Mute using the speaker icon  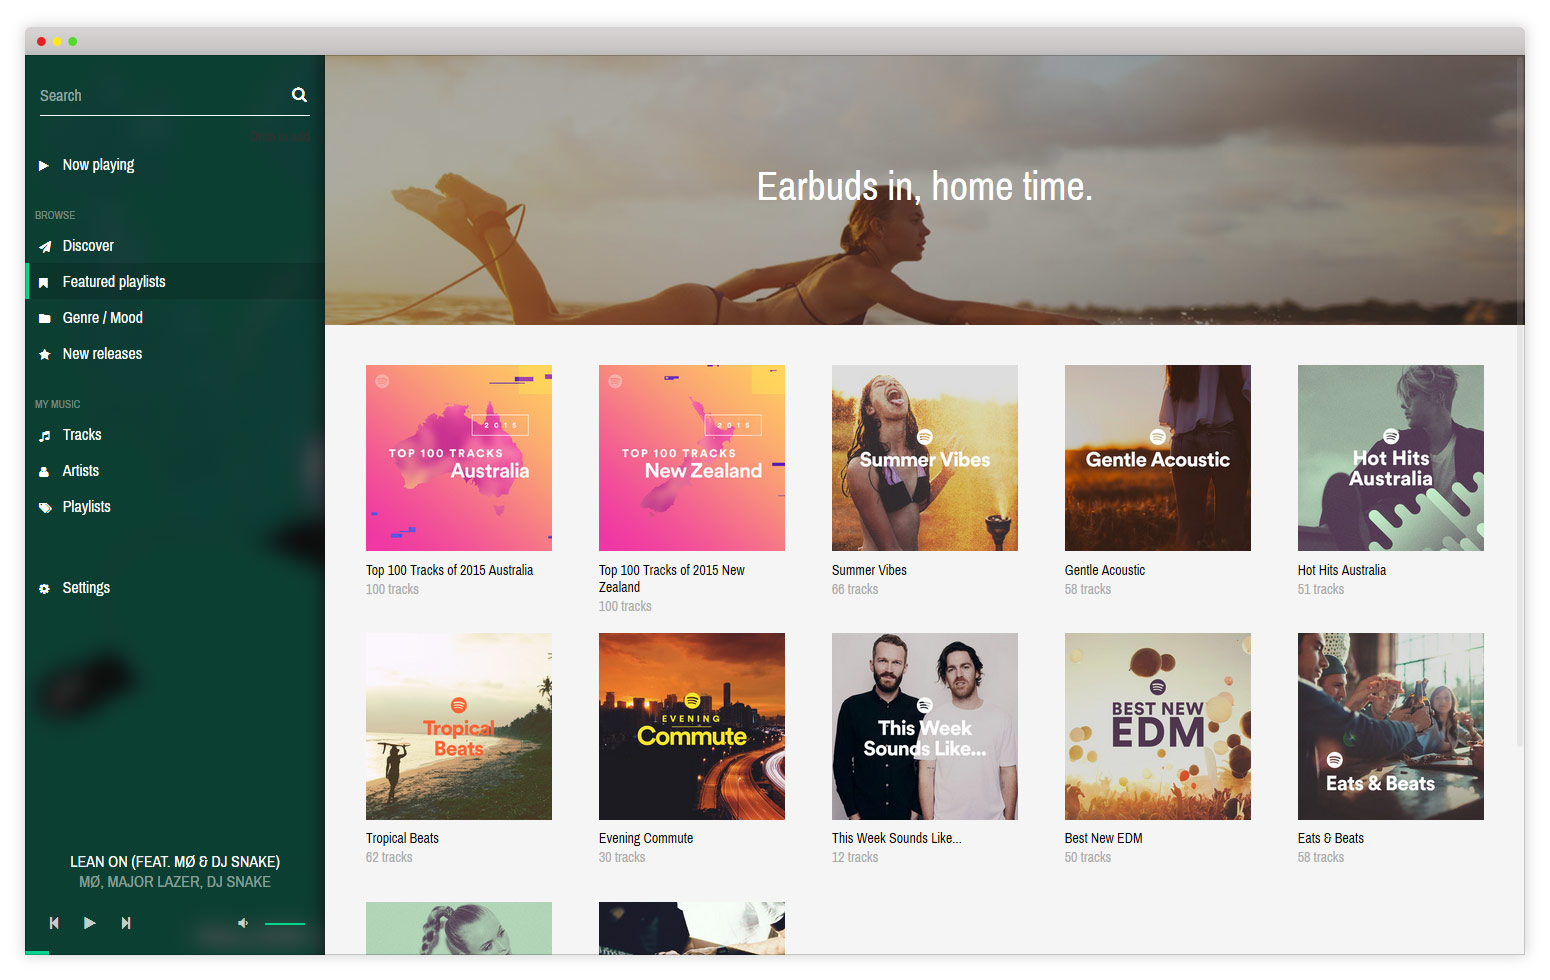(242, 923)
